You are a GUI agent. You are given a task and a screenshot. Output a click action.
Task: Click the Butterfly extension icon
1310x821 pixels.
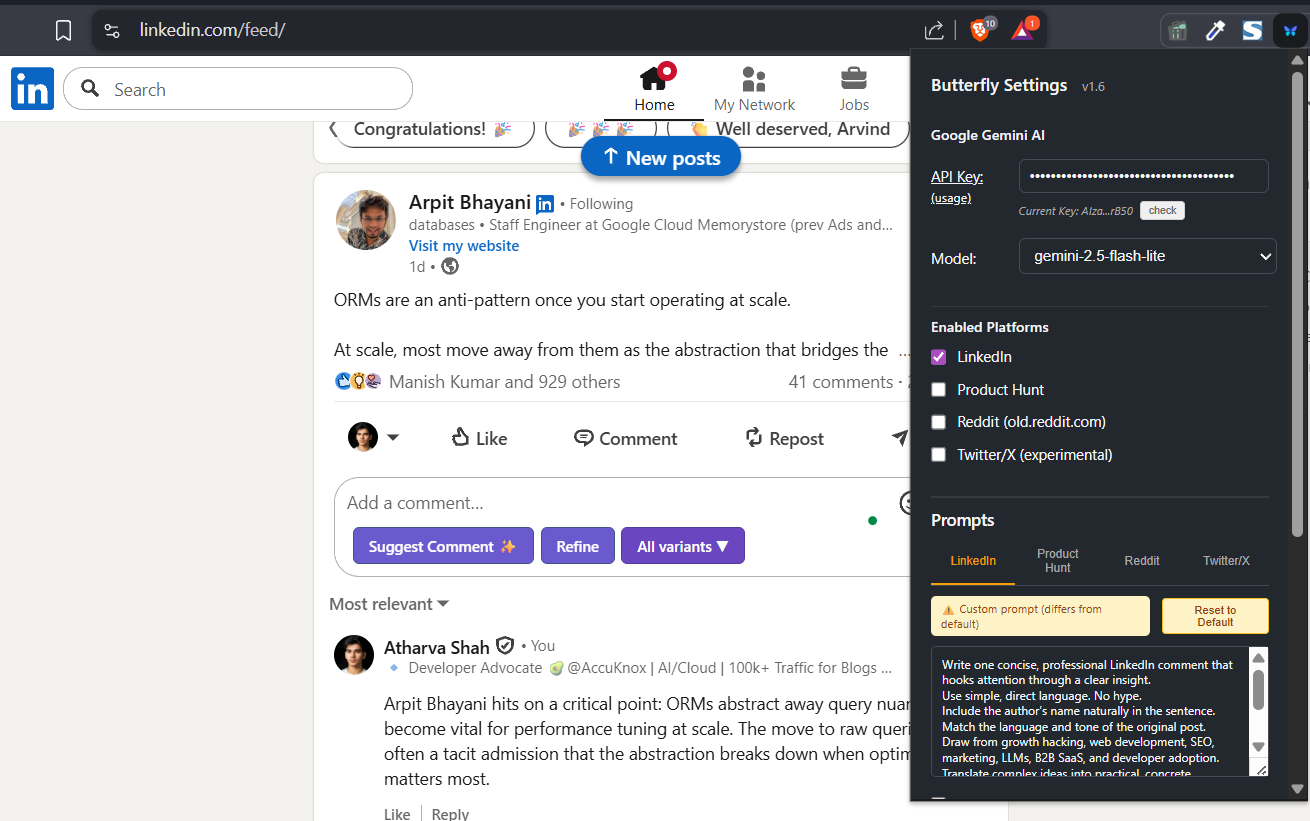click(x=1290, y=31)
